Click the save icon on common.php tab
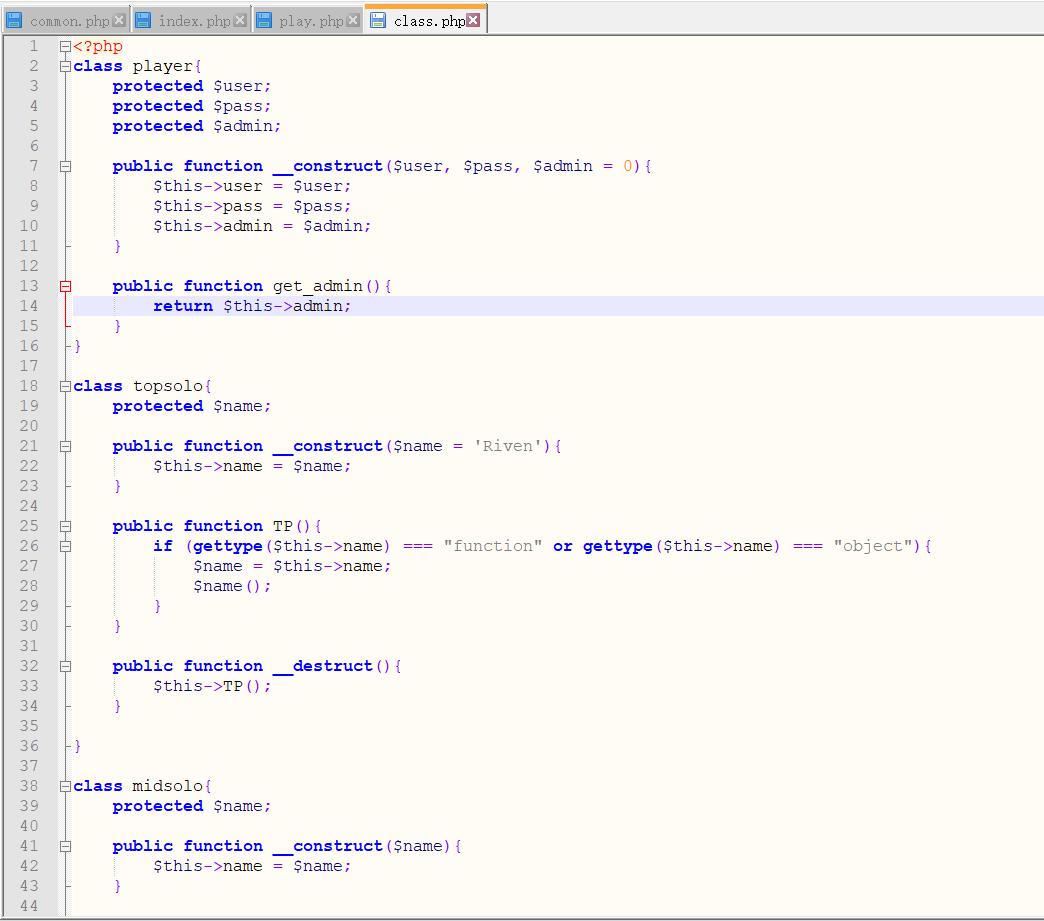The image size is (1044, 921). pyautogui.click(x=14, y=20)
